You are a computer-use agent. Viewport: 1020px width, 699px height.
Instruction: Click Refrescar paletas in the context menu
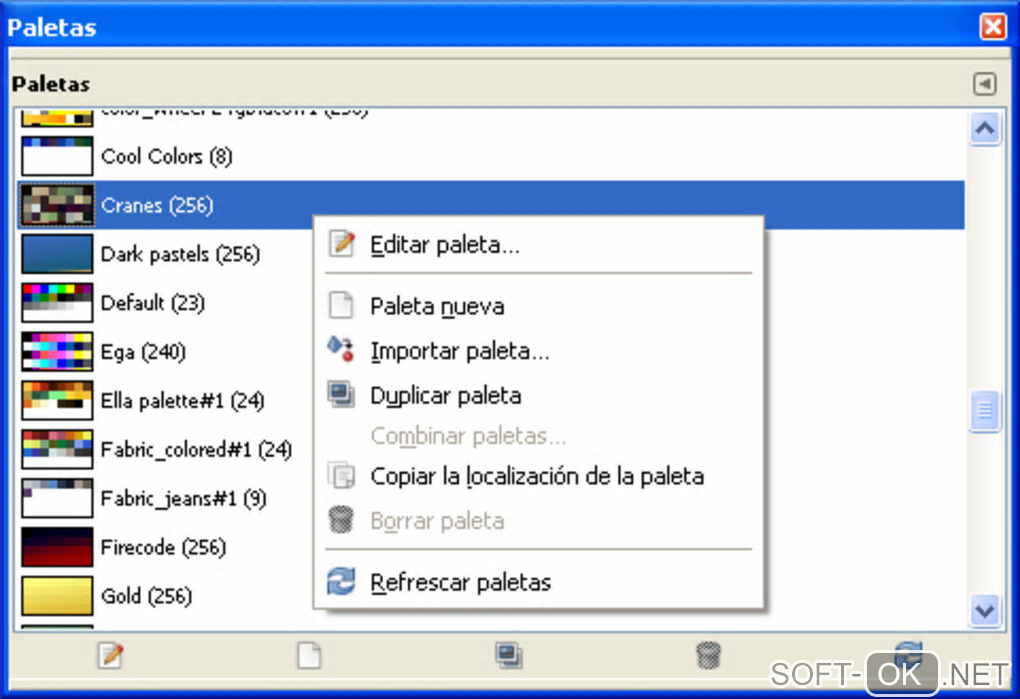[460, 582]
